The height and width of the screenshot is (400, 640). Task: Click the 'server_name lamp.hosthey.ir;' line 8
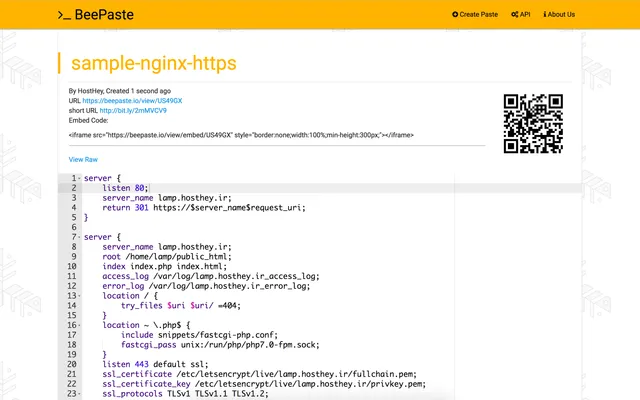tap(167, 247)
